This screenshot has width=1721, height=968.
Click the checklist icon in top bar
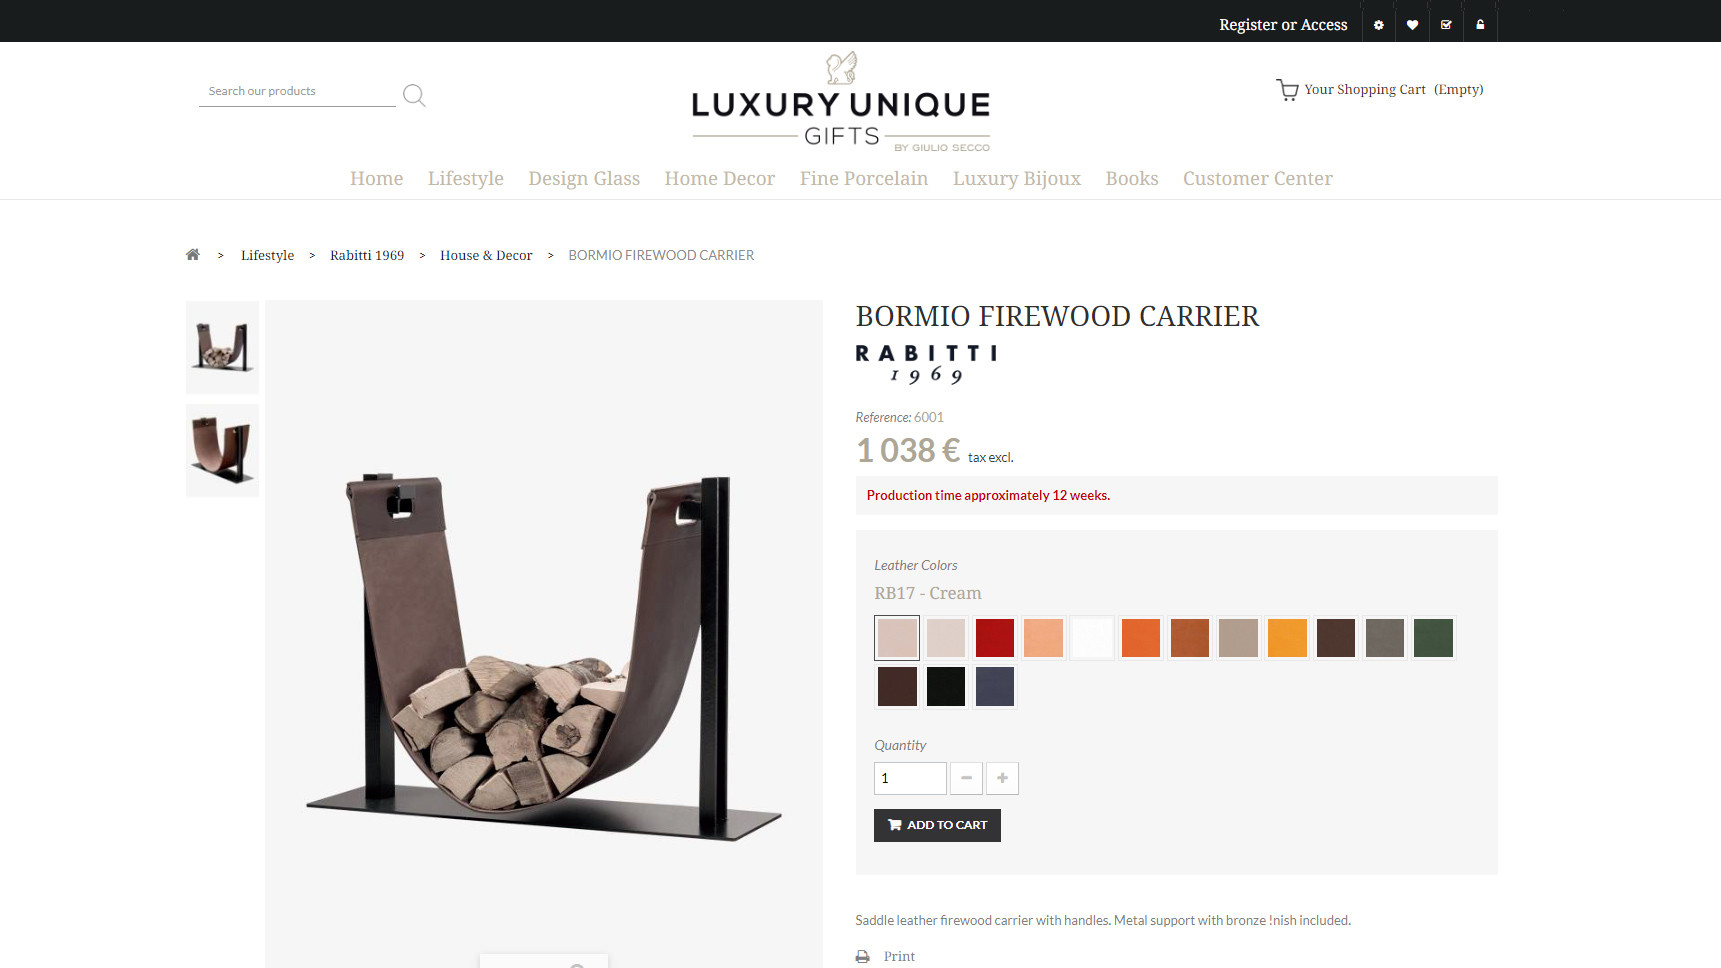[x=1446, y=25]
